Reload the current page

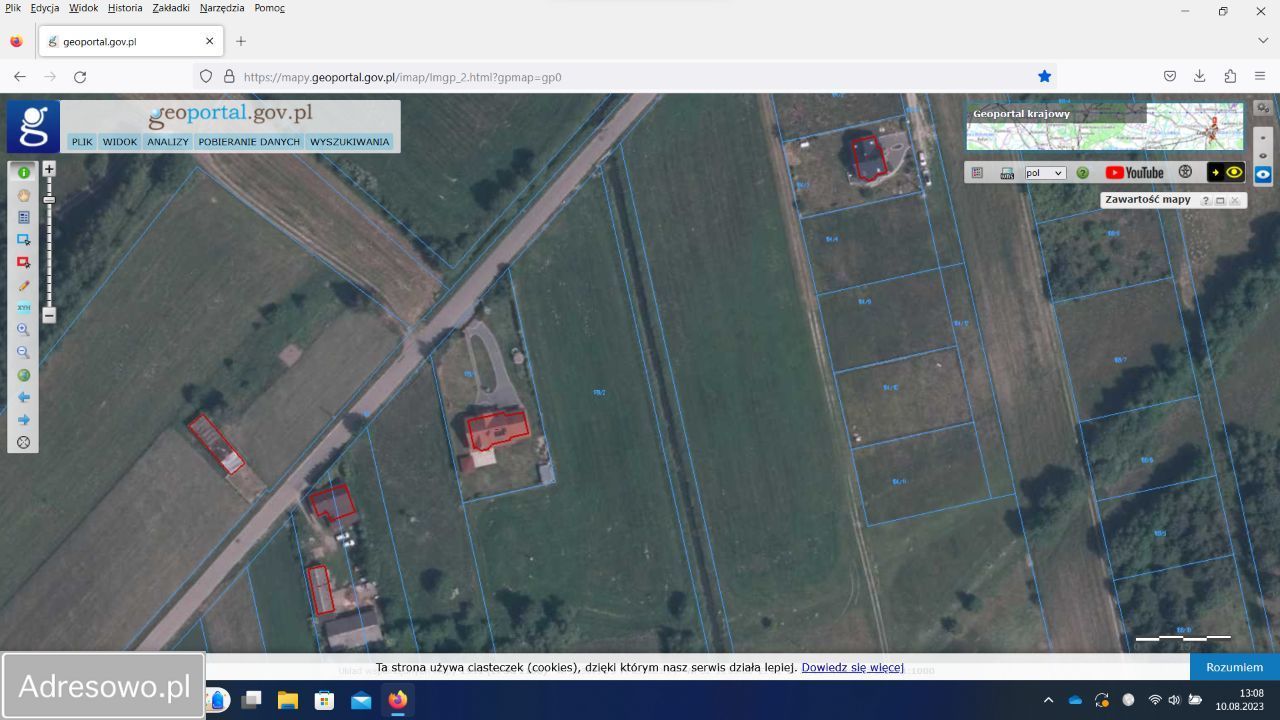point(80,76)
